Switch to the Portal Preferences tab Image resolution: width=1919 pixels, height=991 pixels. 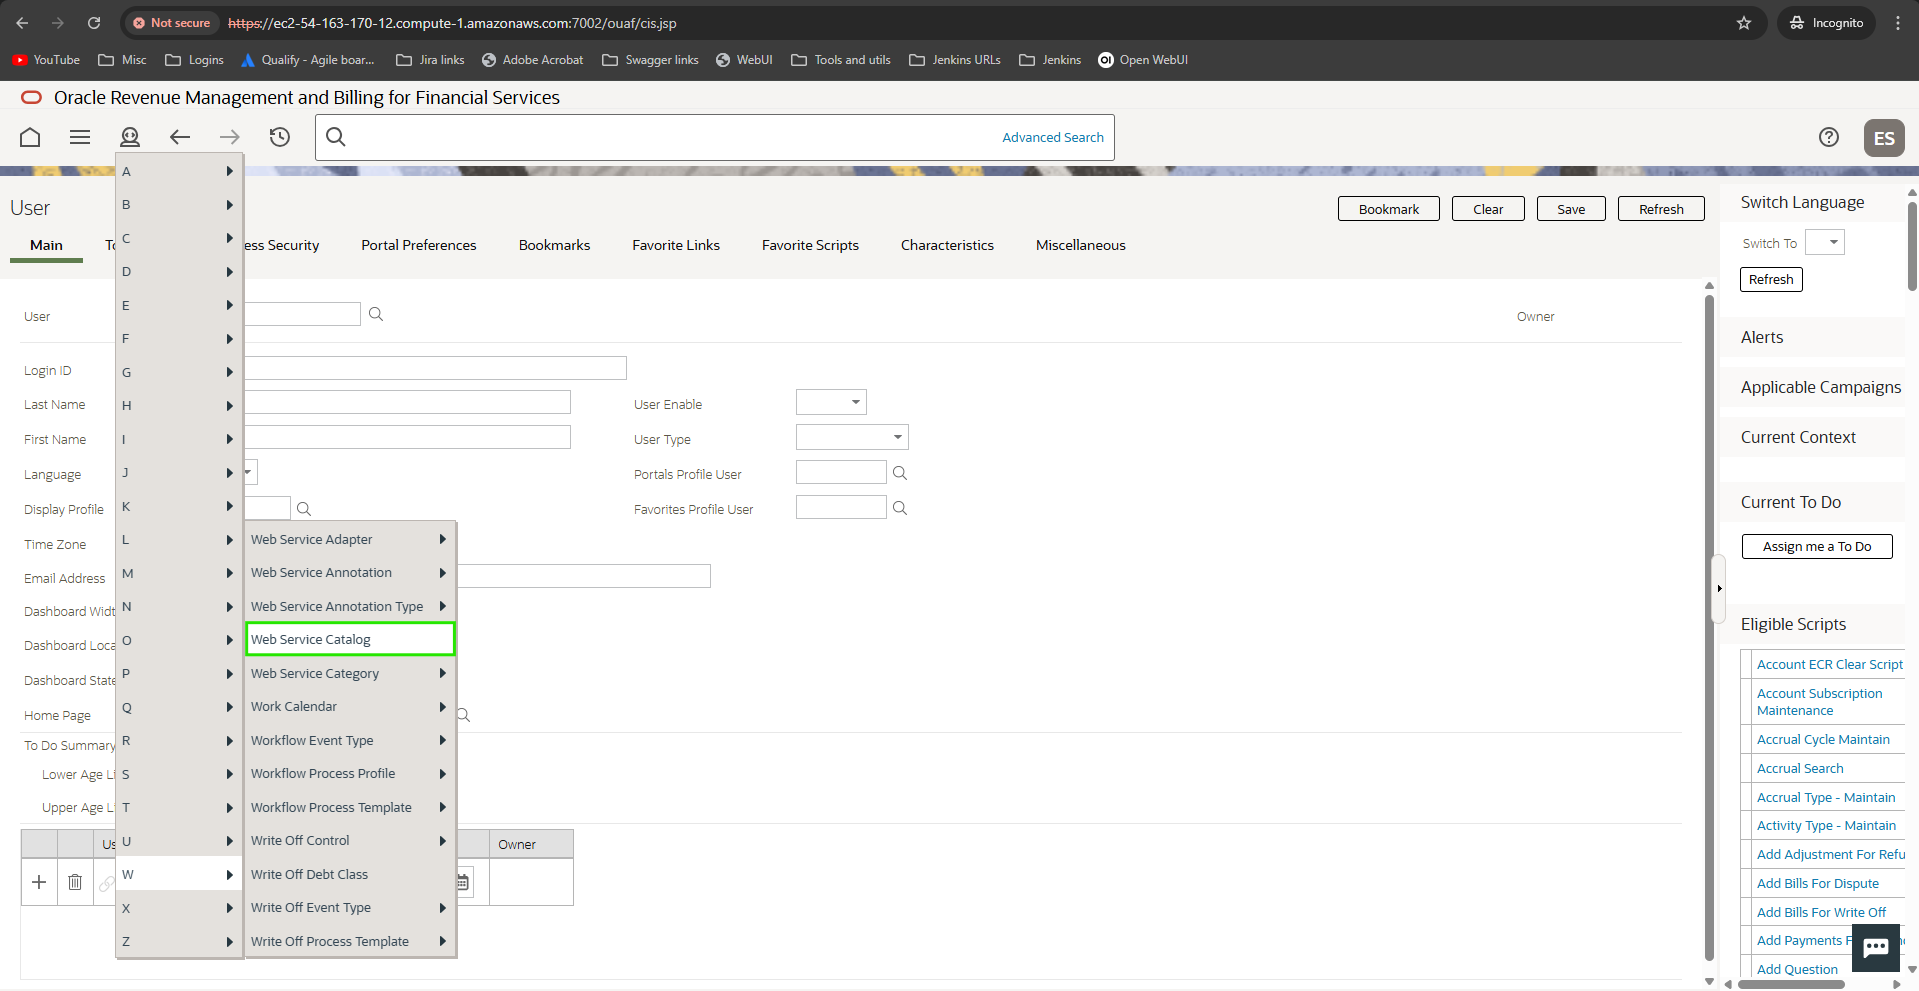(418, 245)
